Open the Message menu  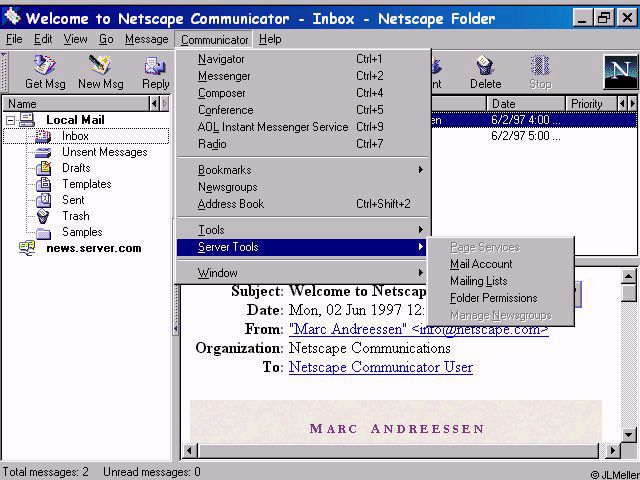point(147,39)
